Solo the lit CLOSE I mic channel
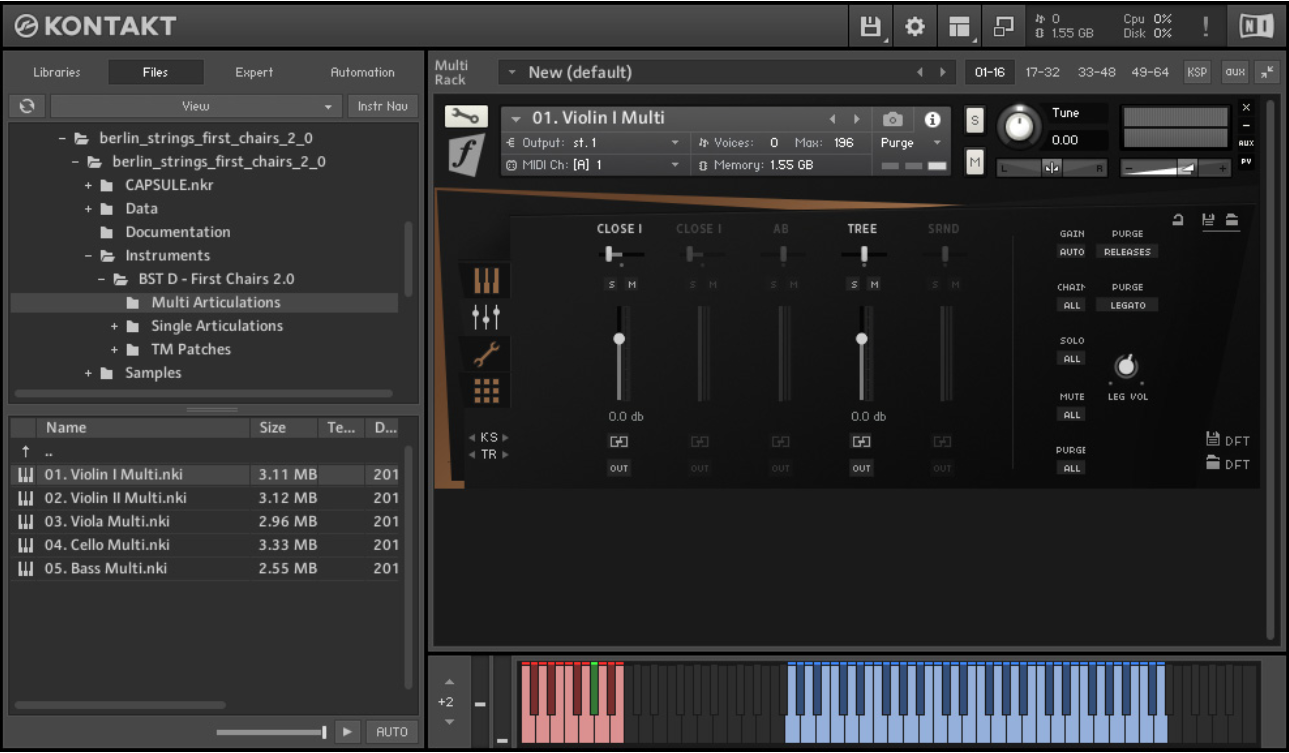 tap(611, 285)
